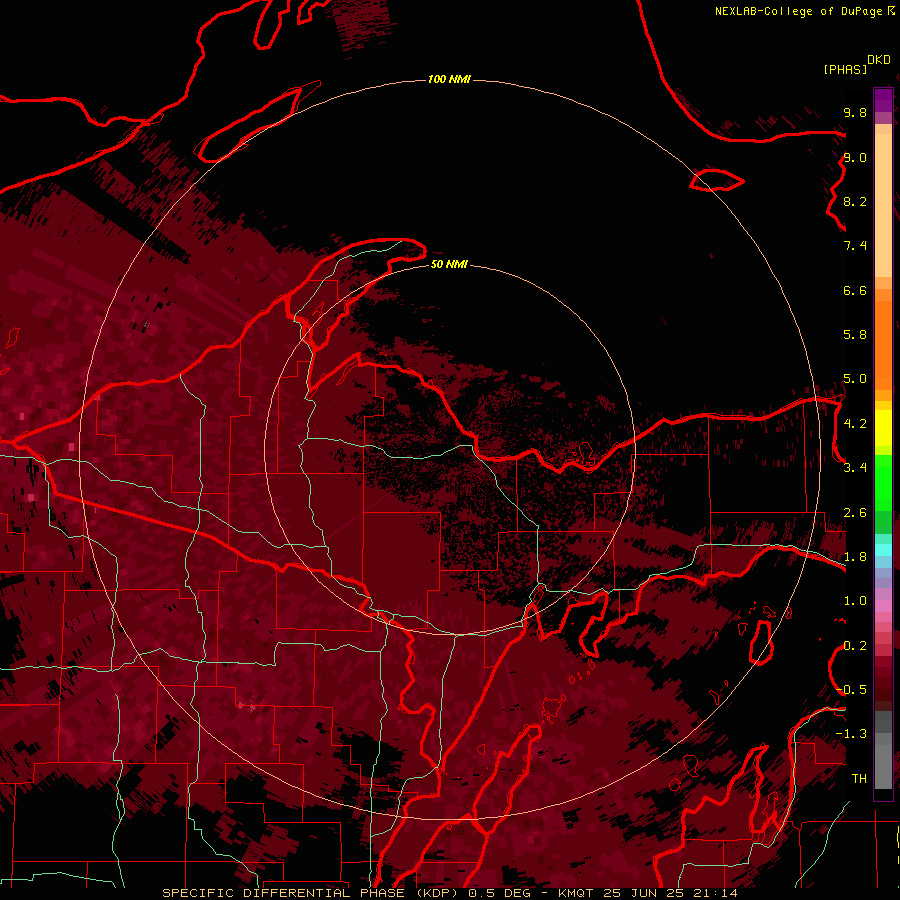Click the DKD label above the color scale
The height and width of the screenshot is (900, 900).
tap(879, 60)
